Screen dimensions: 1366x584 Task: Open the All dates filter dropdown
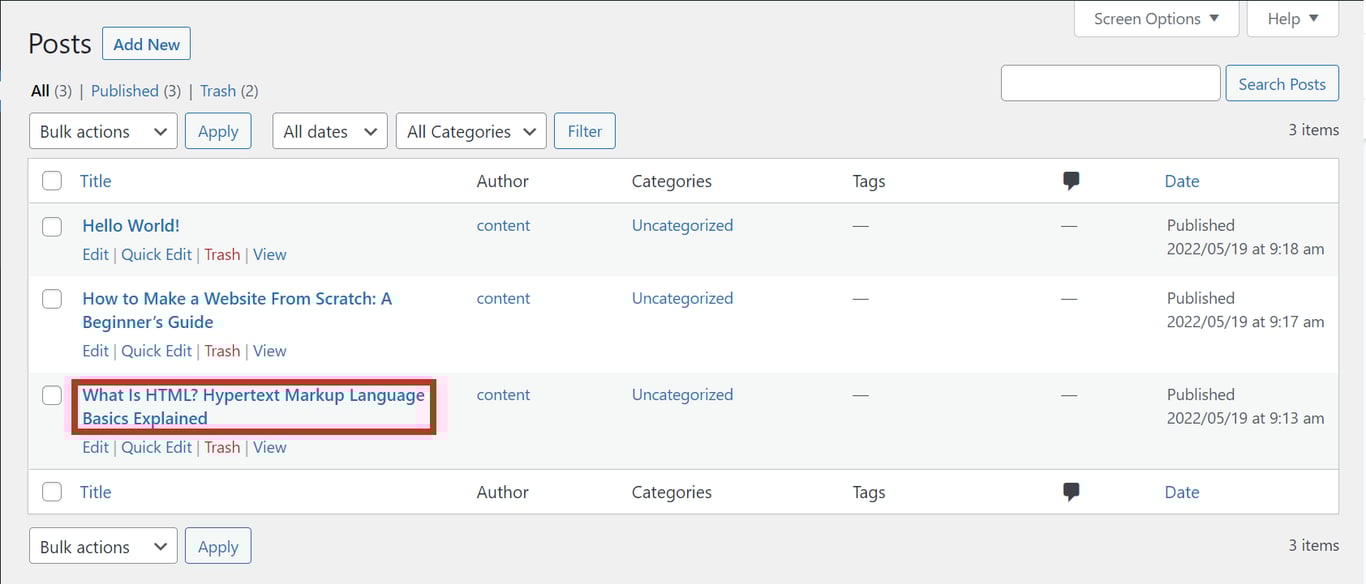click(x=329, y=131)
